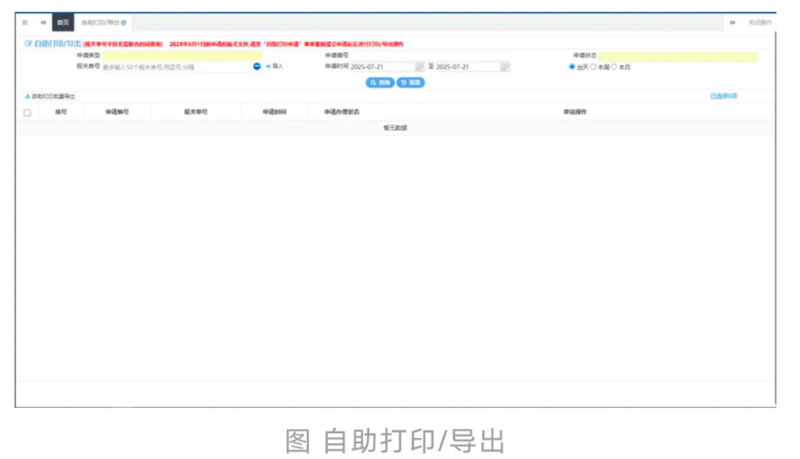Open the 关闭操作 menu
800x459 pixels.
[759, 21]
